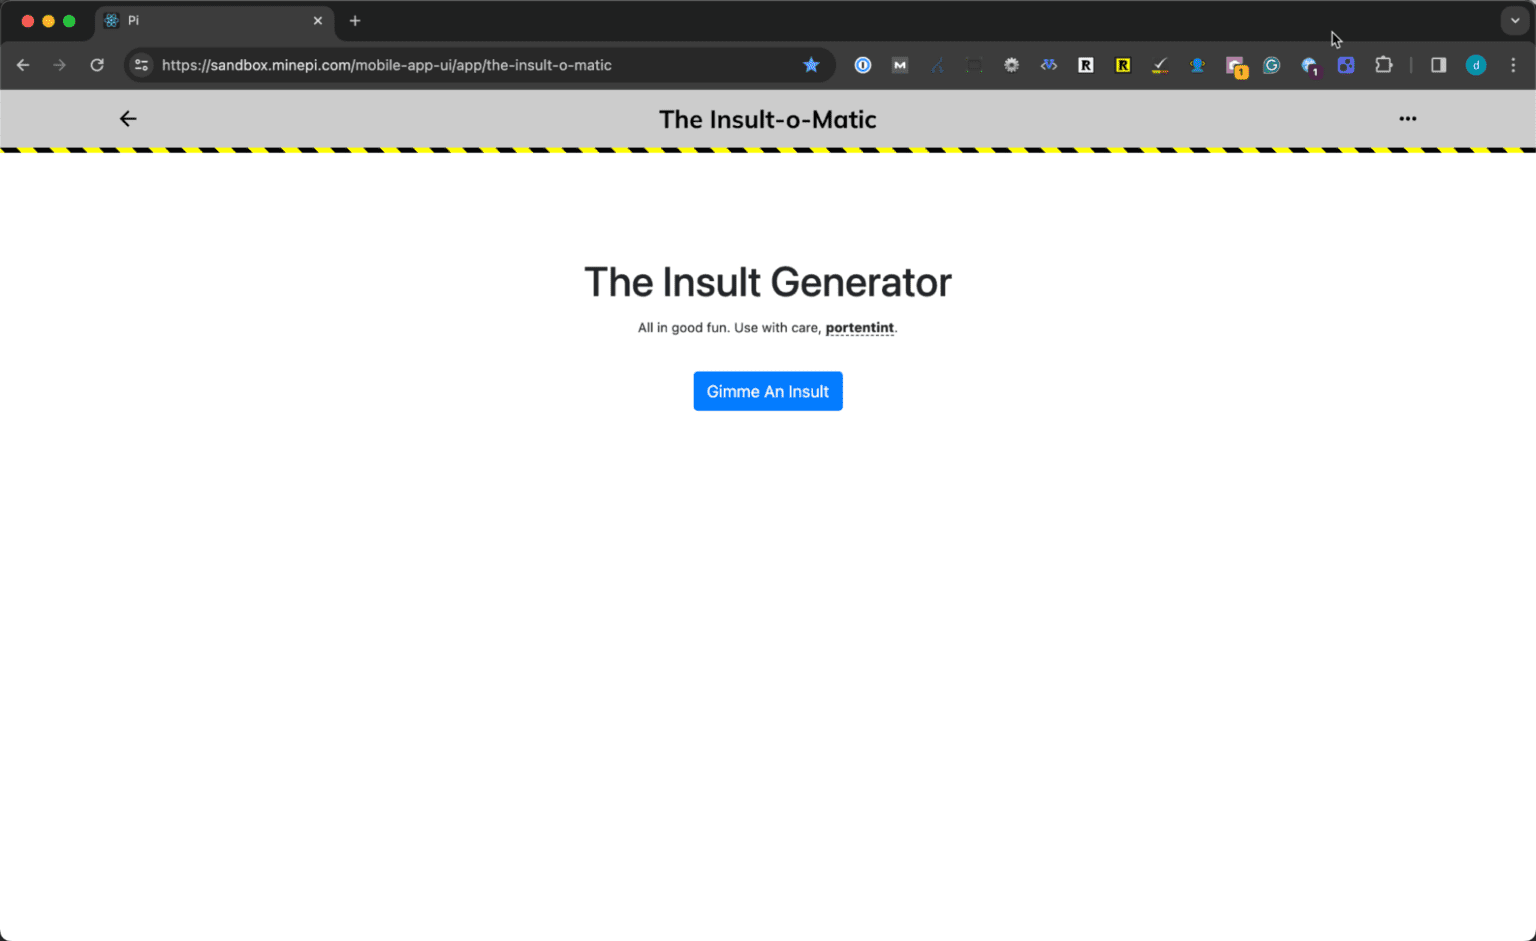Open the portentint link
Screen dimensions: 1536x941
(x=859, y=327)
